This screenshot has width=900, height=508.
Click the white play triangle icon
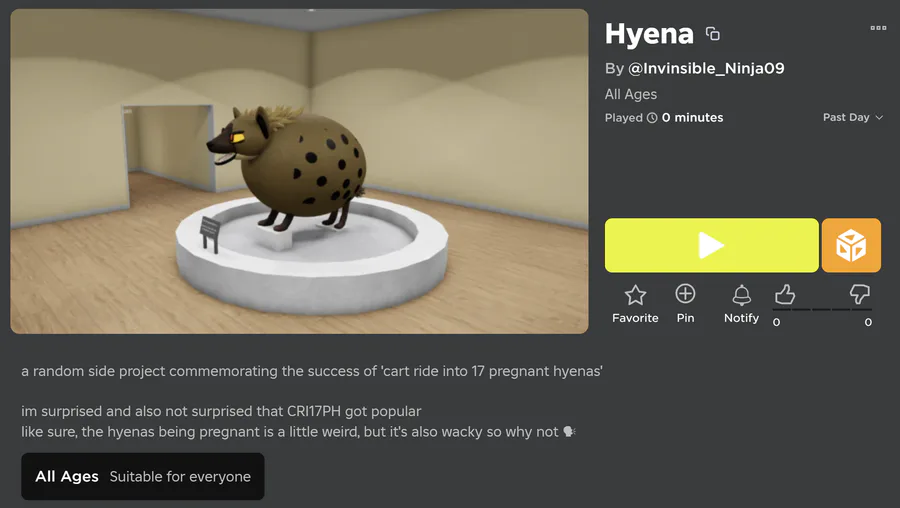711,245
